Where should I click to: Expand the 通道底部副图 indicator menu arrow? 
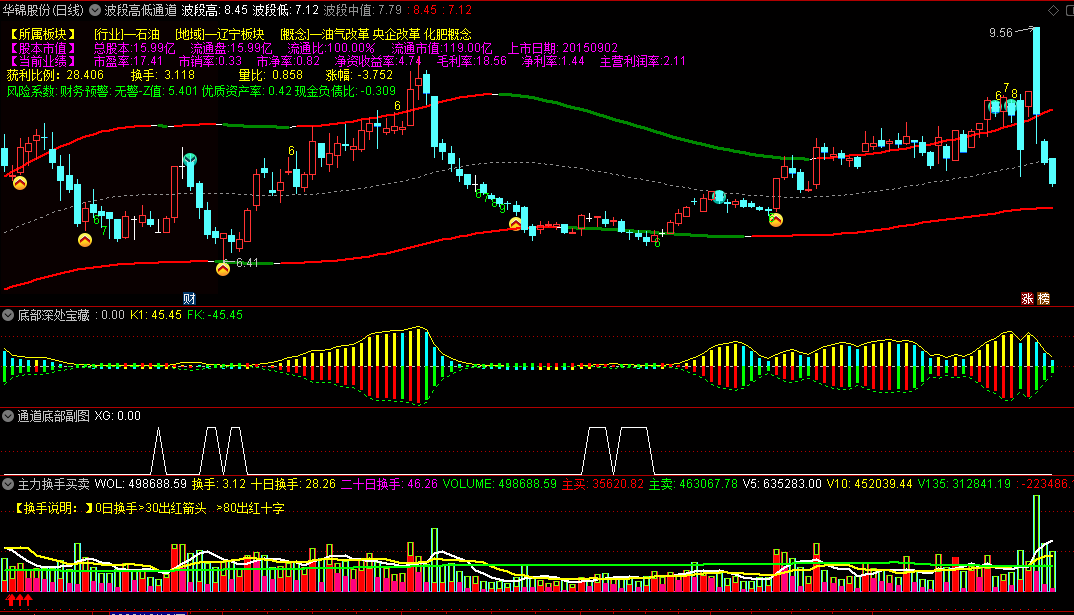8,416
